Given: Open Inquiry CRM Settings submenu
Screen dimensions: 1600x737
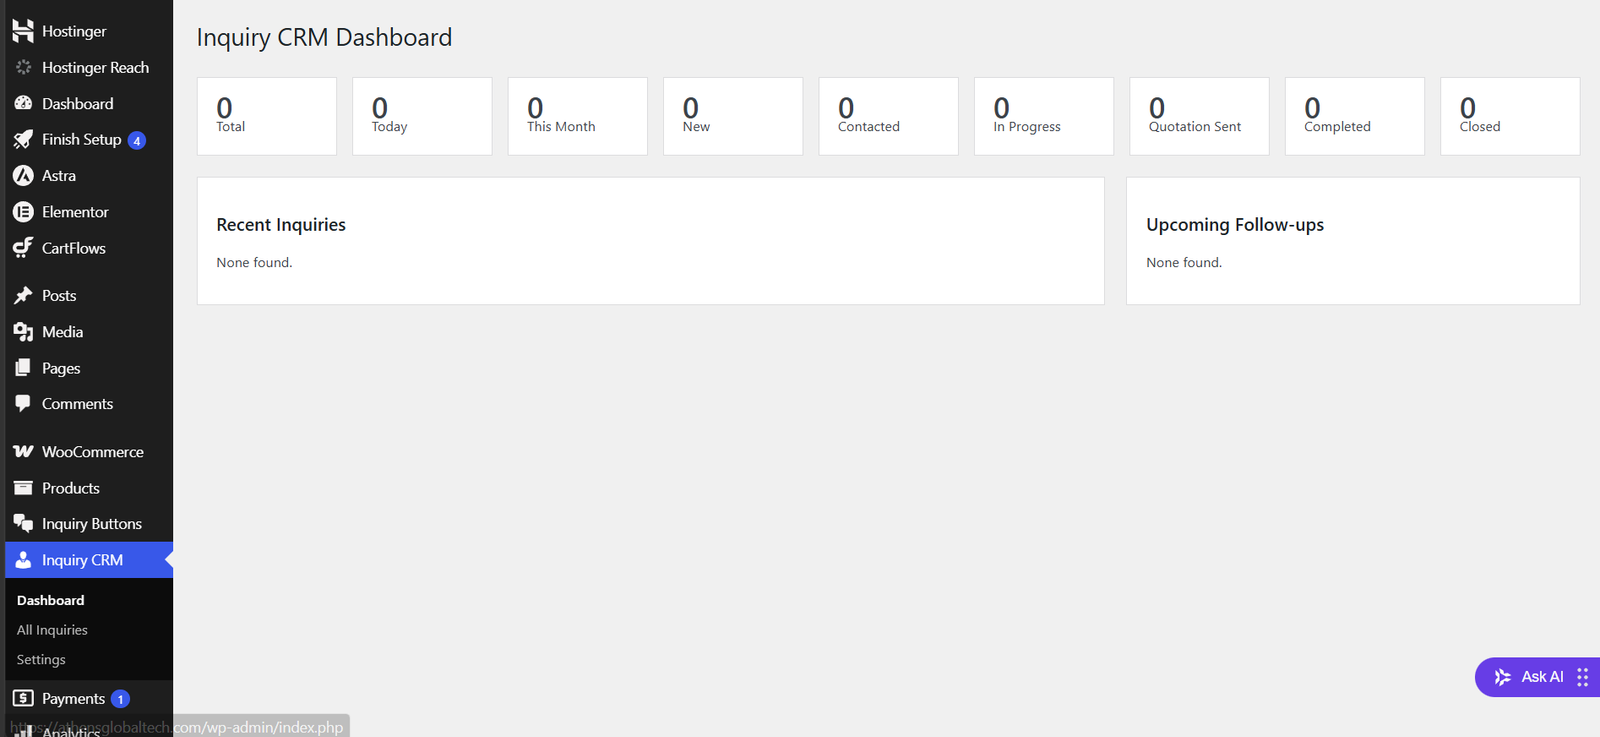Looking at the screenshot, I should coord(41,660).
